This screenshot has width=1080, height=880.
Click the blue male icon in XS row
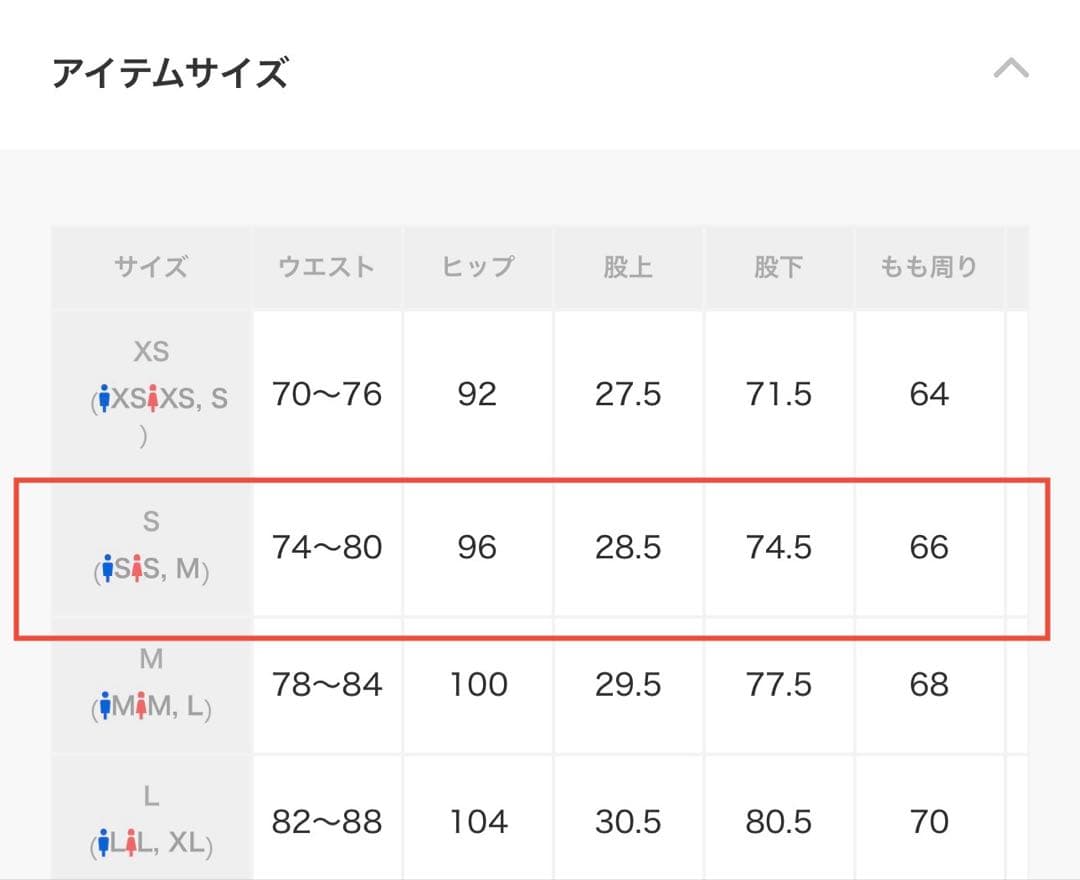107,395
